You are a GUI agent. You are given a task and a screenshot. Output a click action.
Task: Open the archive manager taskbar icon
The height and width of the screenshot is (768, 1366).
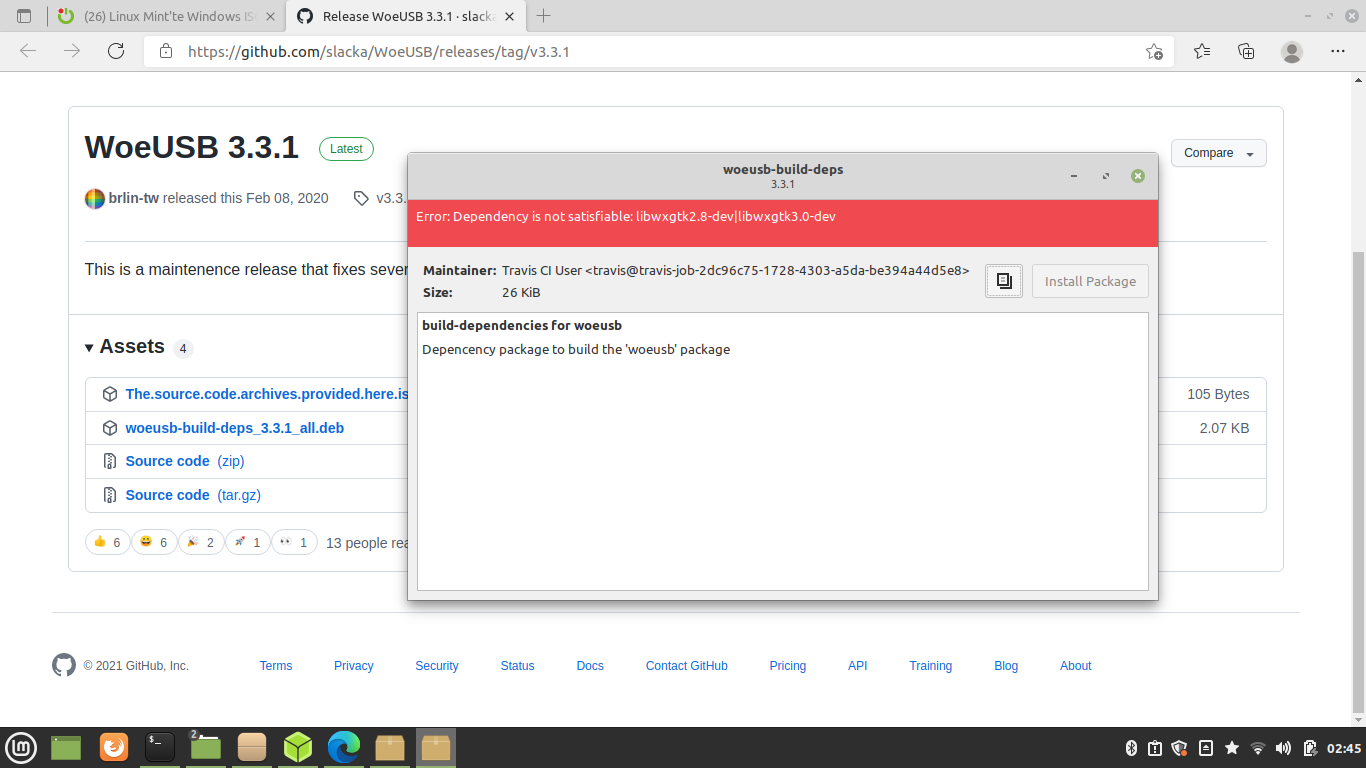252,747
